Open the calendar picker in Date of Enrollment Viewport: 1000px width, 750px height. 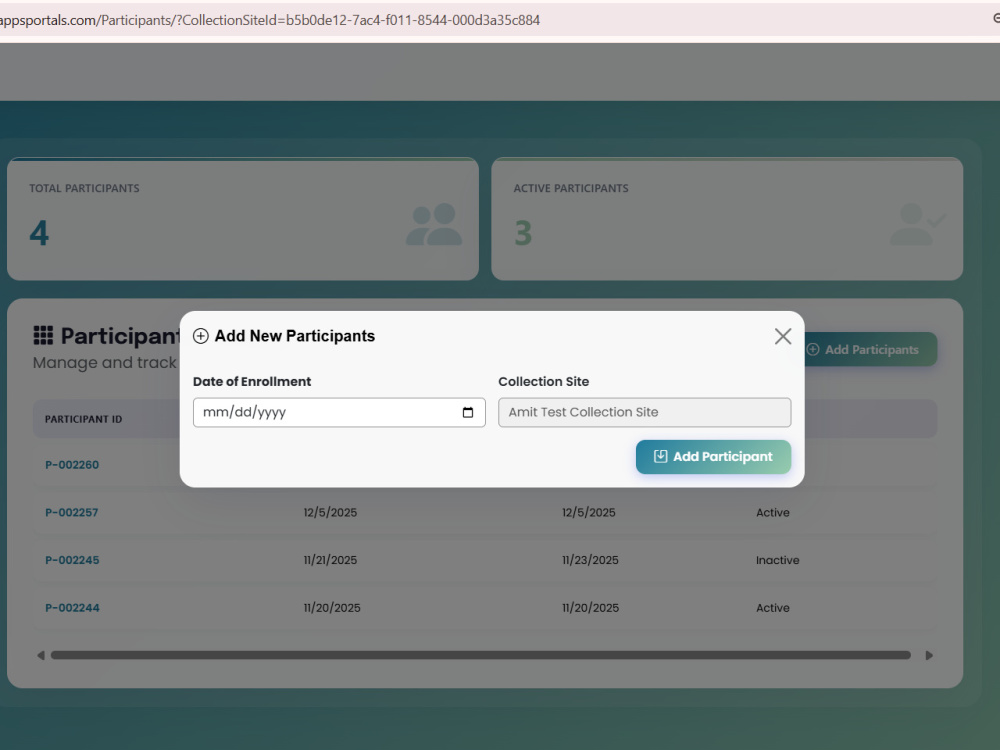467,413
